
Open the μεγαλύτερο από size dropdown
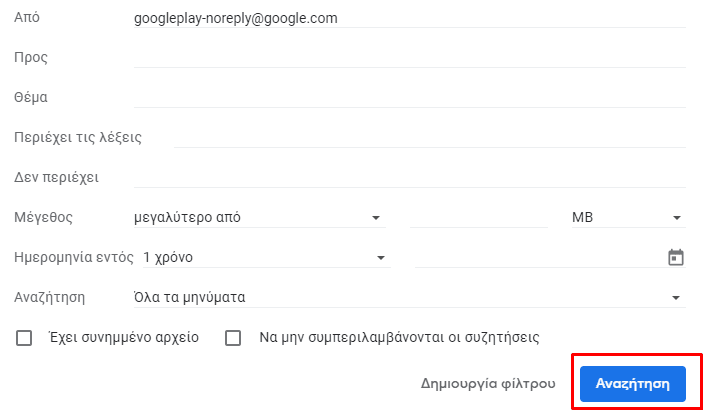260,217
